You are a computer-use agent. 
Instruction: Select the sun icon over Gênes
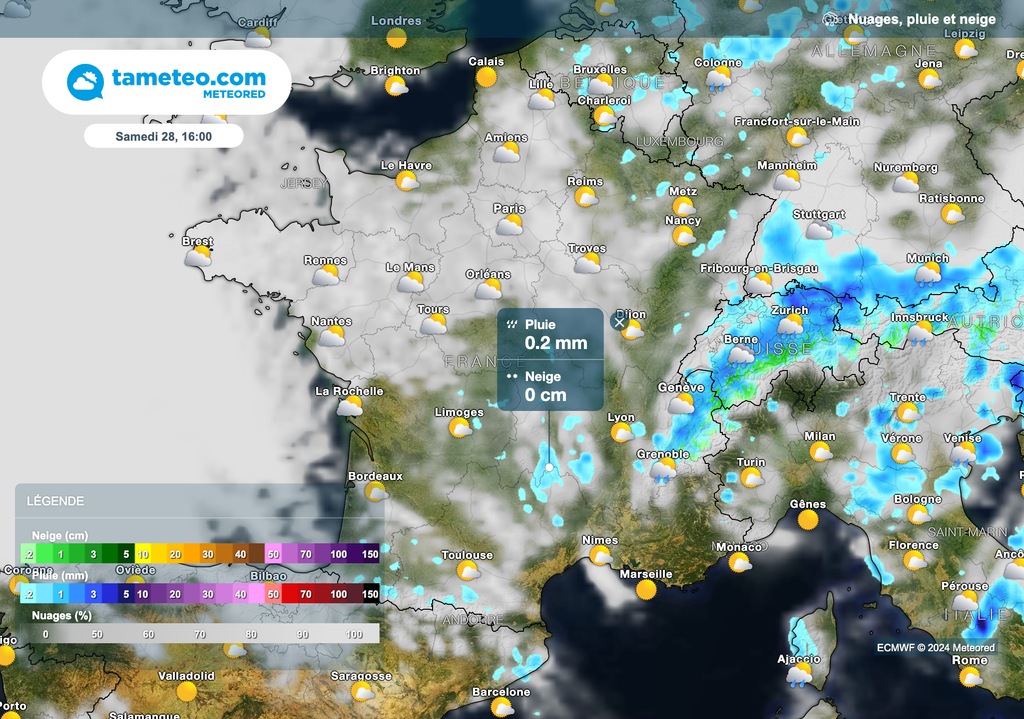coord(807,519)
